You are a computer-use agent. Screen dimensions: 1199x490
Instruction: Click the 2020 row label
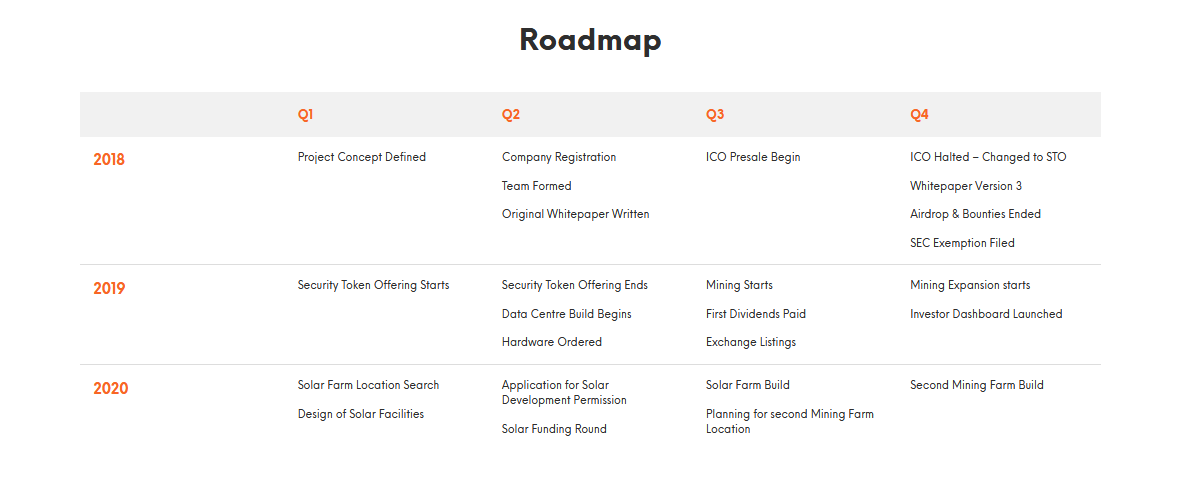tap(111, 388)
